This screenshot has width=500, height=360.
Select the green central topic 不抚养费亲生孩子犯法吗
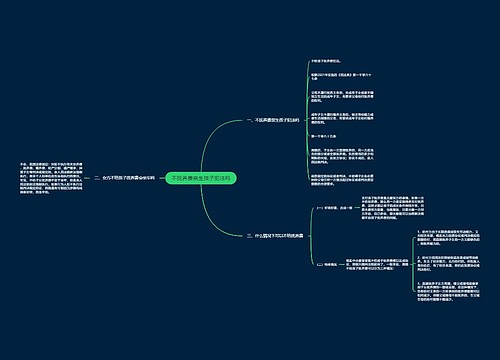[x=201, y=178]
